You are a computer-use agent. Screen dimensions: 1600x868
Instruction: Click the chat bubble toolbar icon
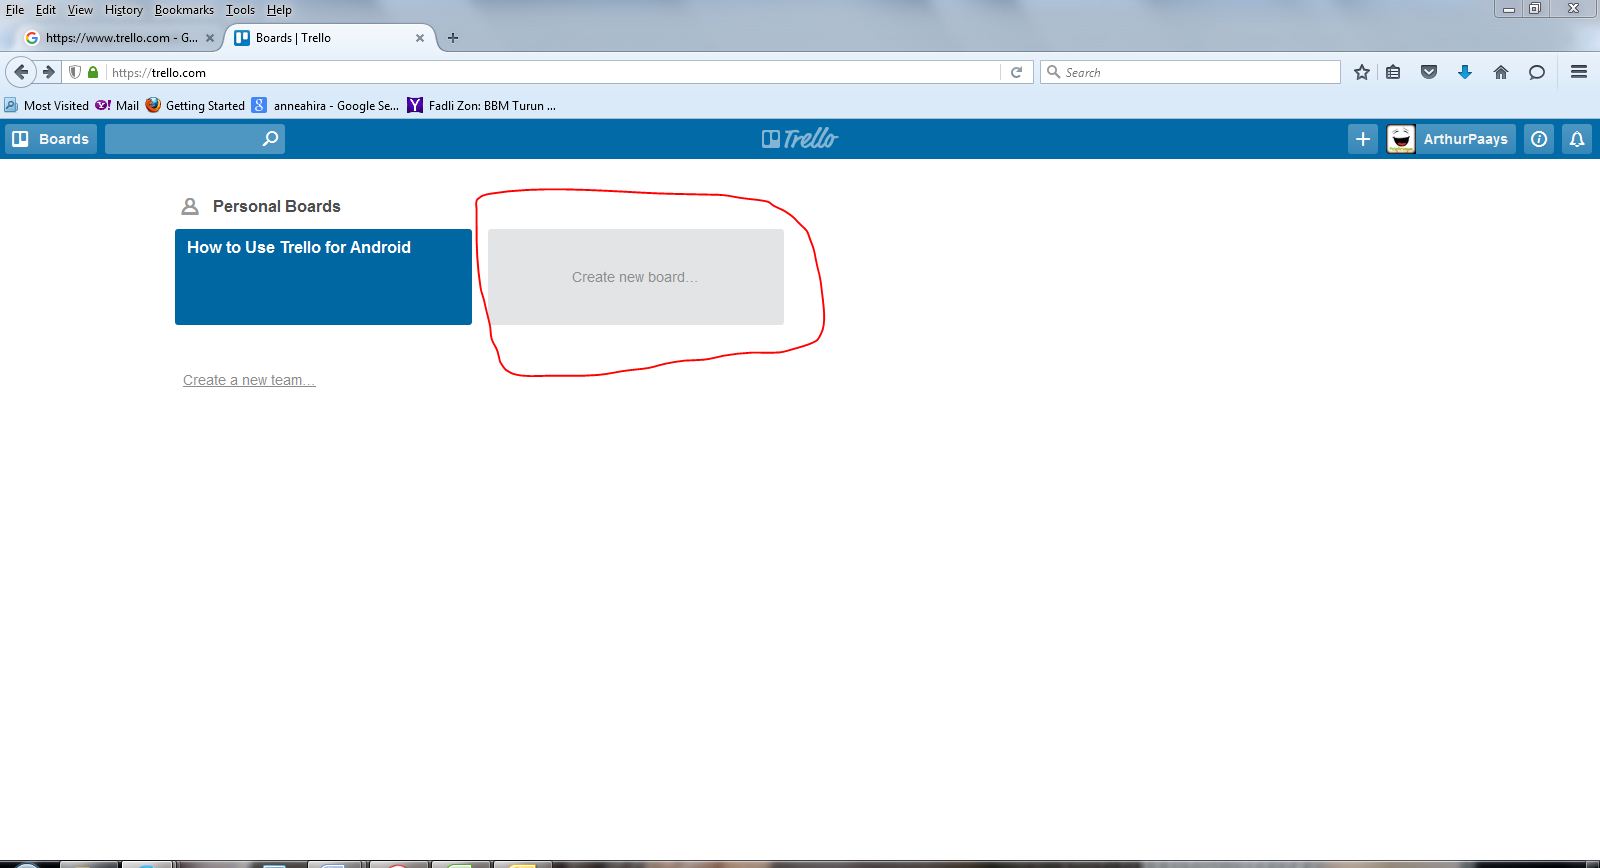[x=1537, y=72]
